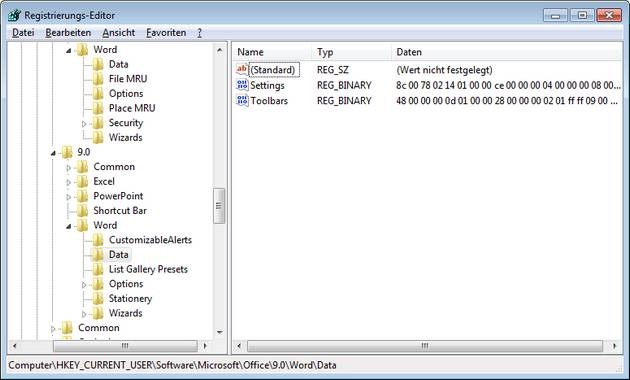Sort by the Daten column header
This screenshot has height=380, width=630.
point(506,52)
